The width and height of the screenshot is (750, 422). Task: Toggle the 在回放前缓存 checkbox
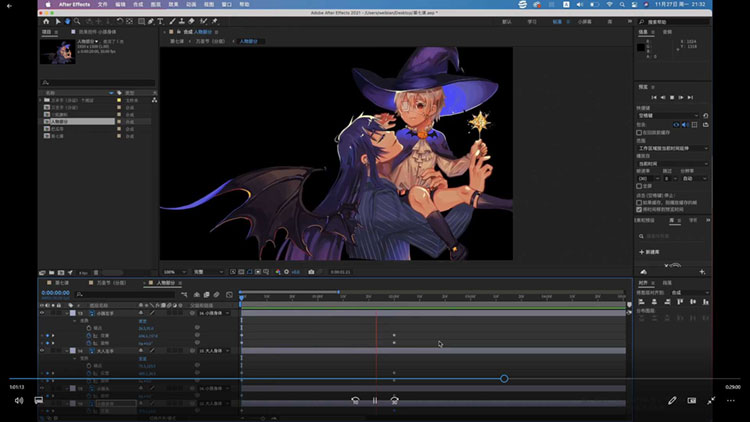point(641,132)
